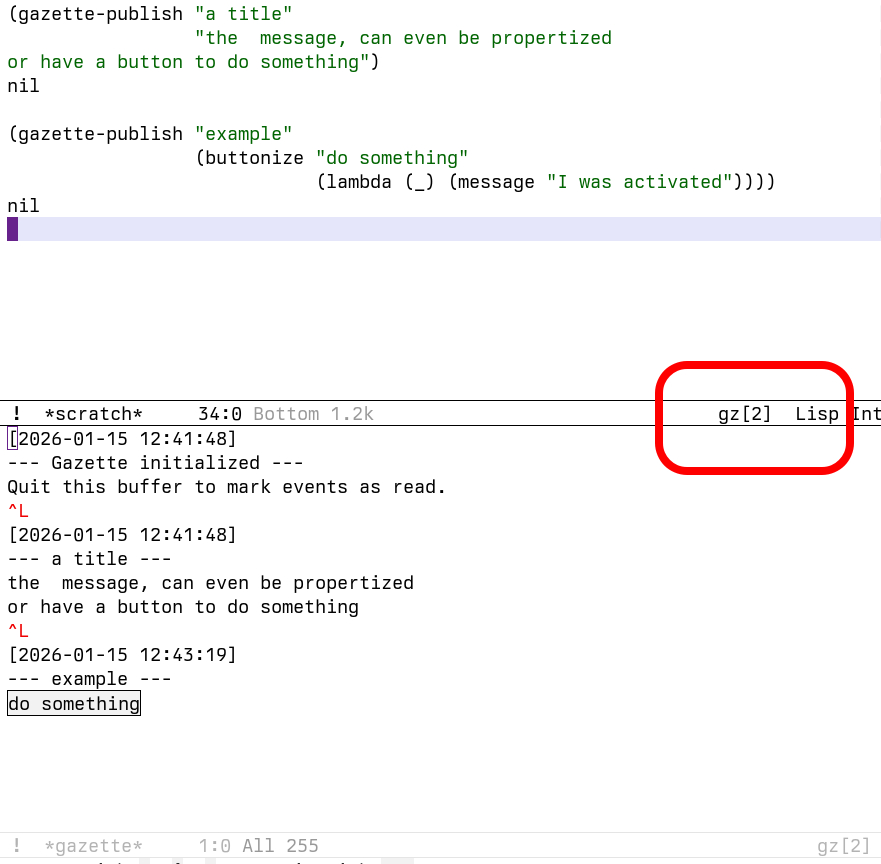
Task: Open the major mode menu via "Lisp Int" label
Action: point(820,413)
